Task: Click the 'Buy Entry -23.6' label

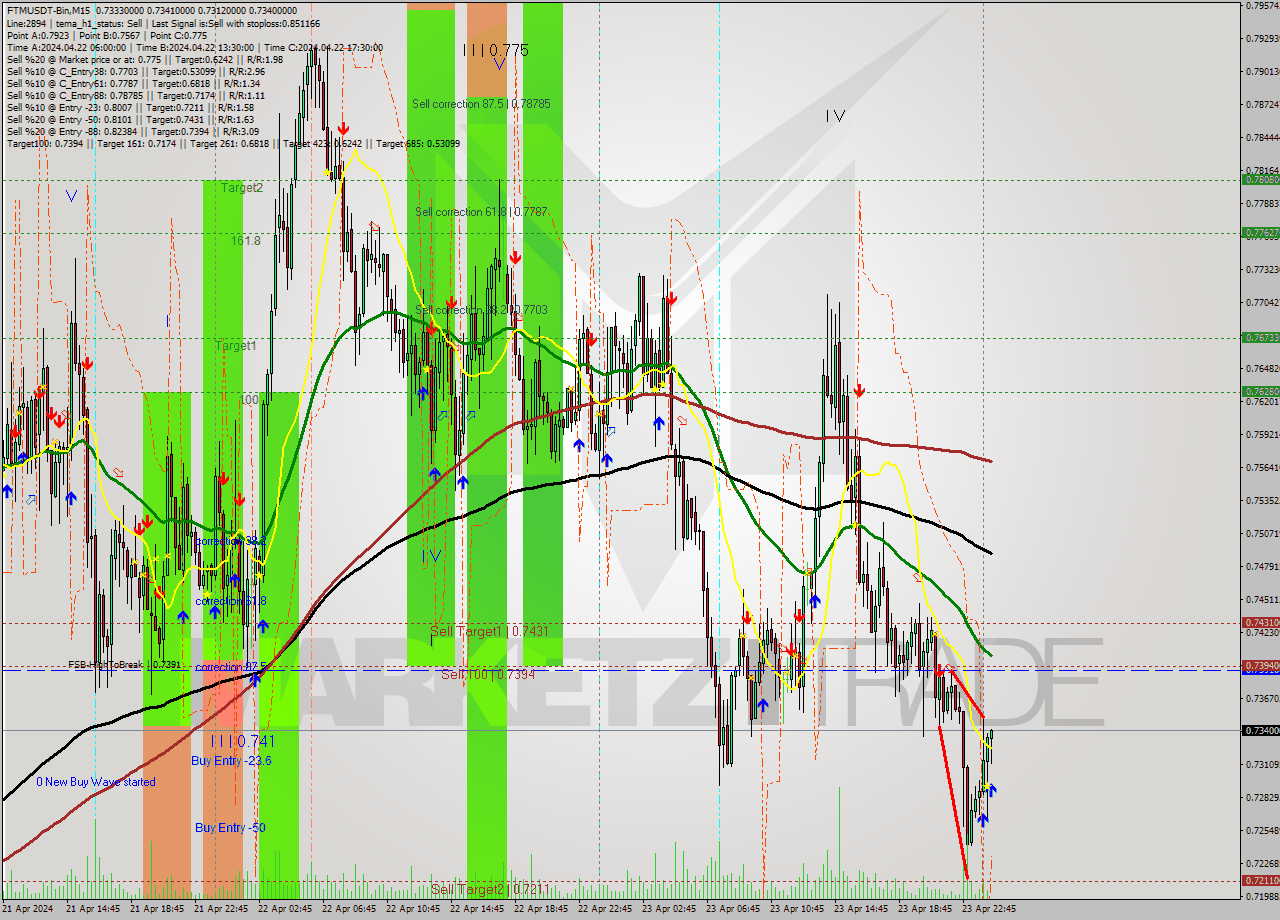Action: 231,761
